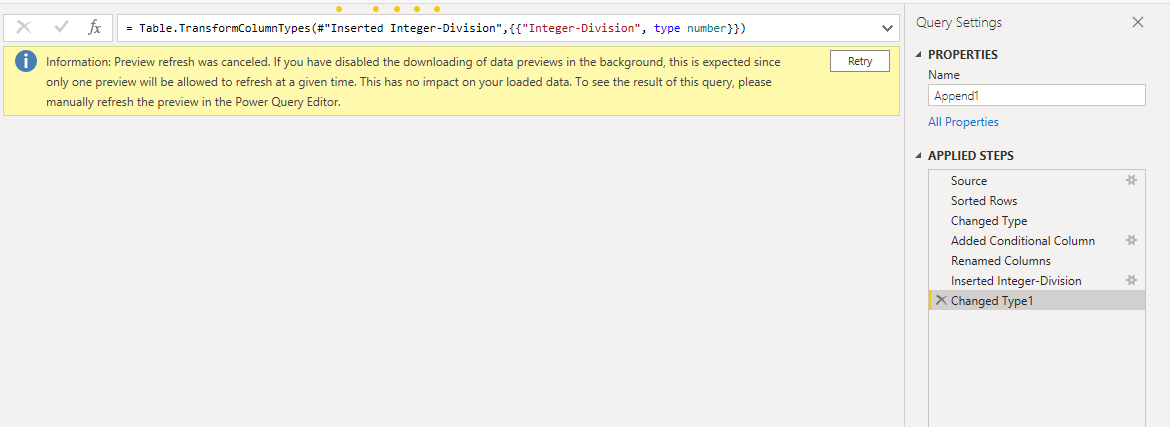Open the All Properties link

pos(963,122)
